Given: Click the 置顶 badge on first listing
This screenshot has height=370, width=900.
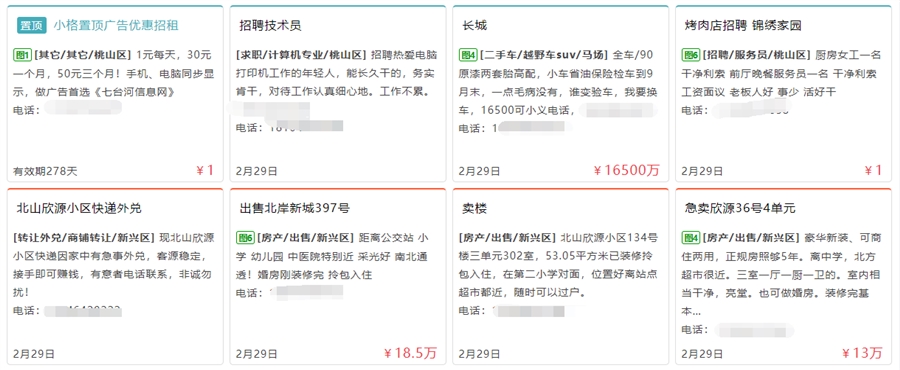Looking at the screenshot, I should [x=32, y=25].
